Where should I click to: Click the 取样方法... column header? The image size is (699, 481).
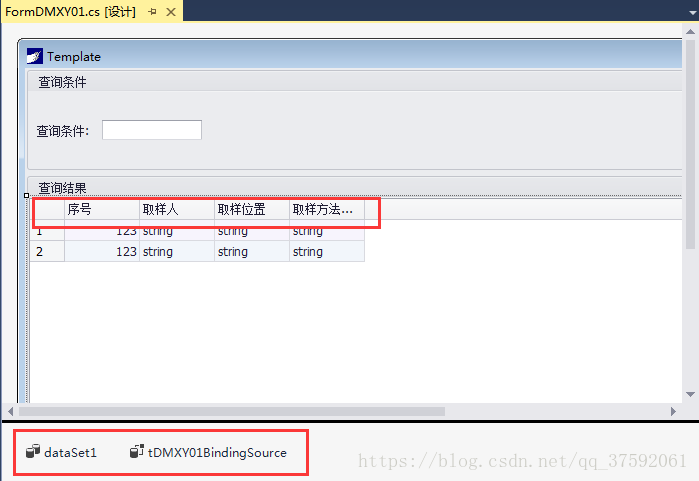click(327, 209)
